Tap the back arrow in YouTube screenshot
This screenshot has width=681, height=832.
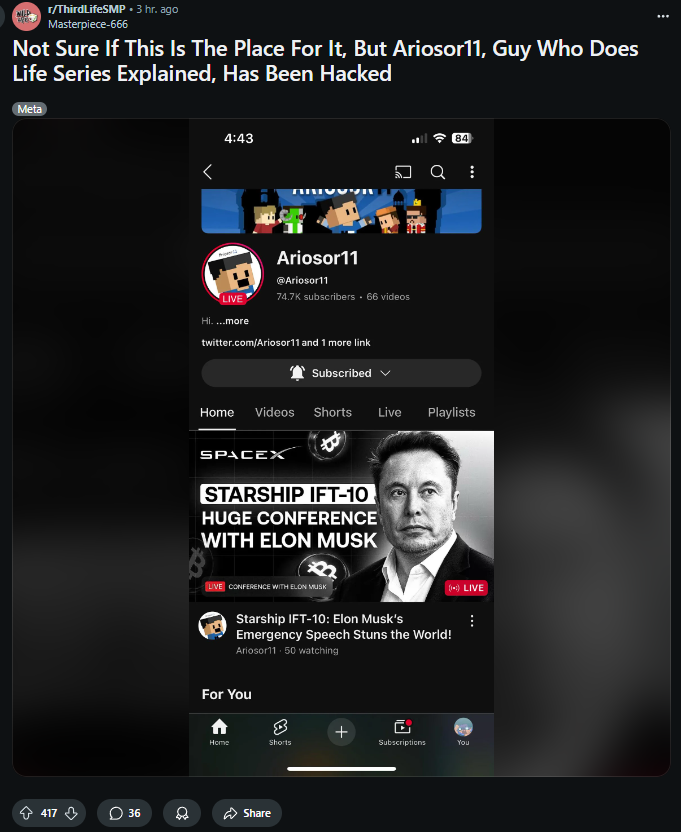(208, 172)
